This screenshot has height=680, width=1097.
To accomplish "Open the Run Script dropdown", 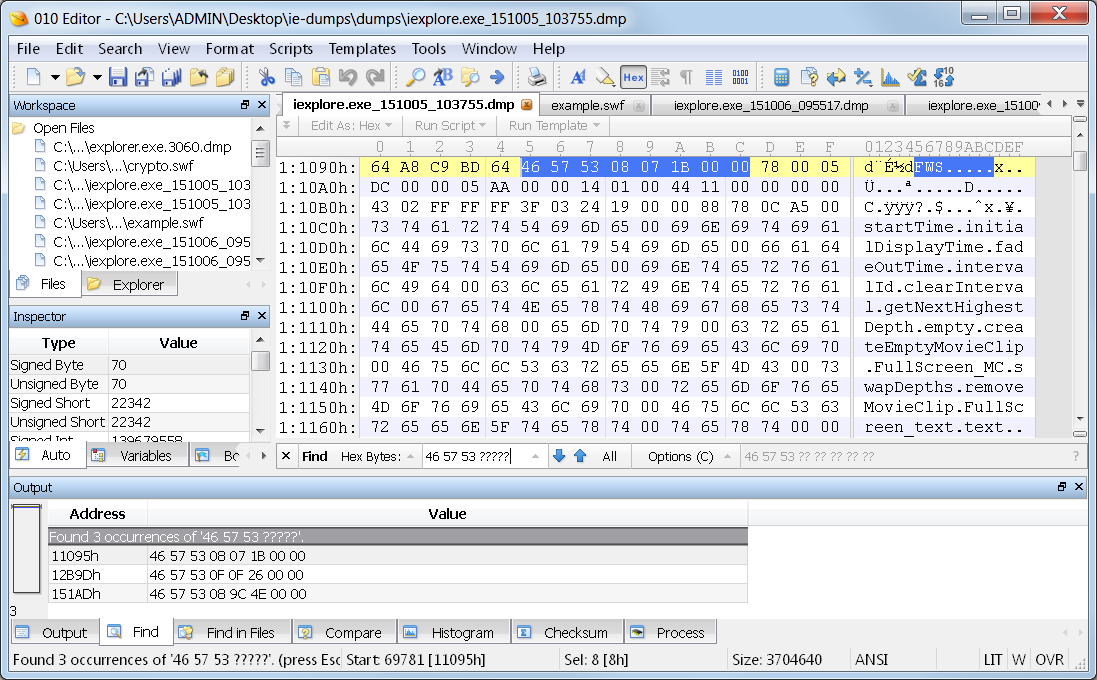I will point(450,125).
